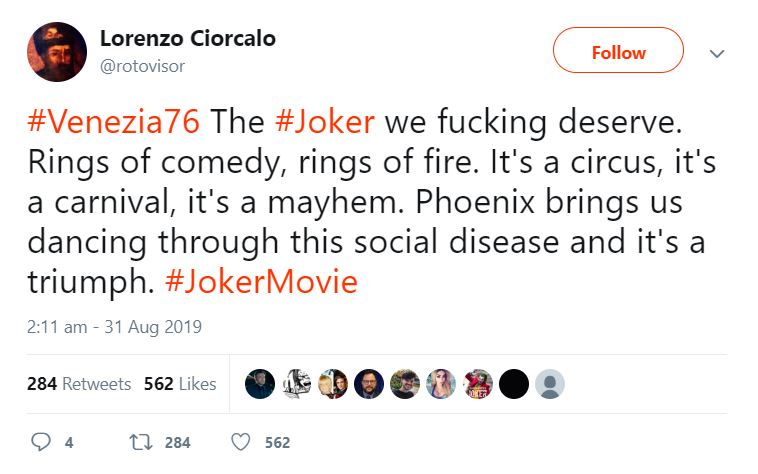Open the @rotovisor handle
Screen dimensions: 758x474
[x=142, y=66]
